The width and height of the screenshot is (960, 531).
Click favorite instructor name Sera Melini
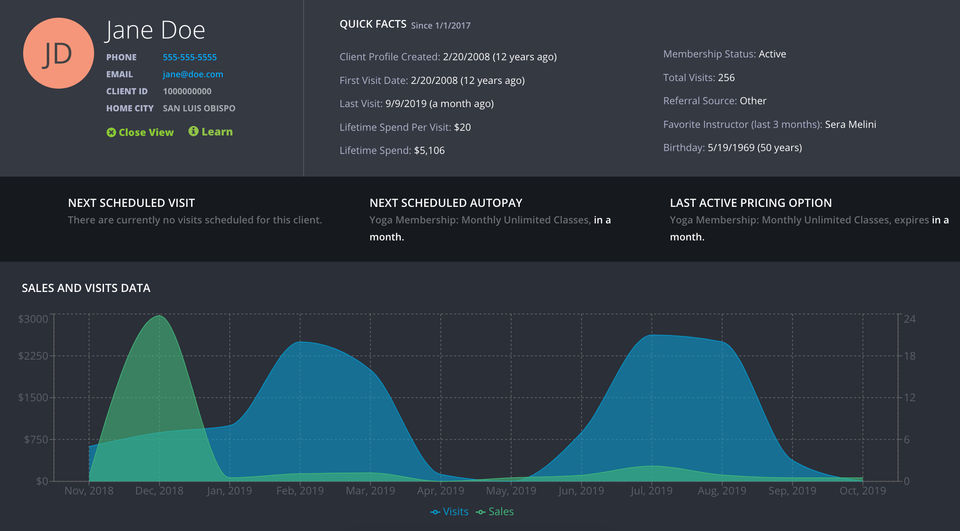850,125
